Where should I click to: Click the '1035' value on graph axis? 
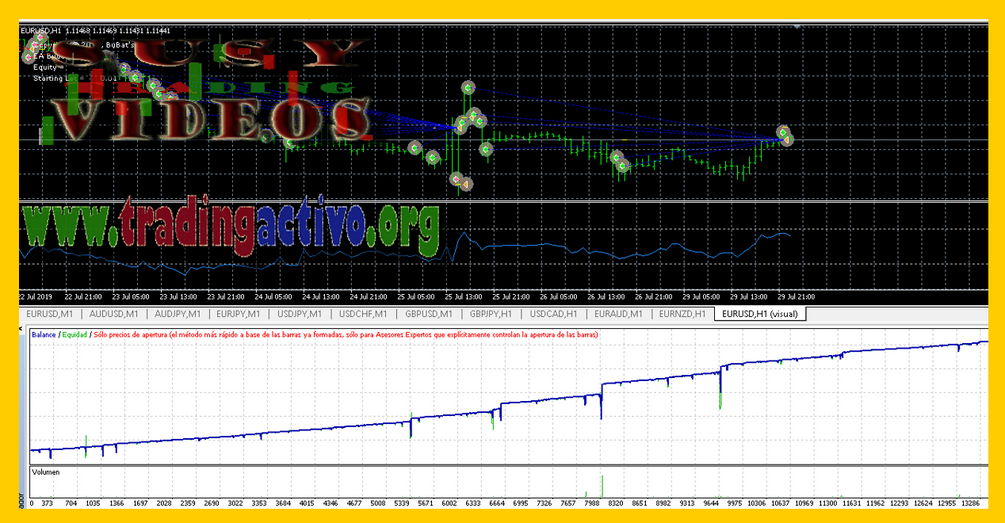93,503
